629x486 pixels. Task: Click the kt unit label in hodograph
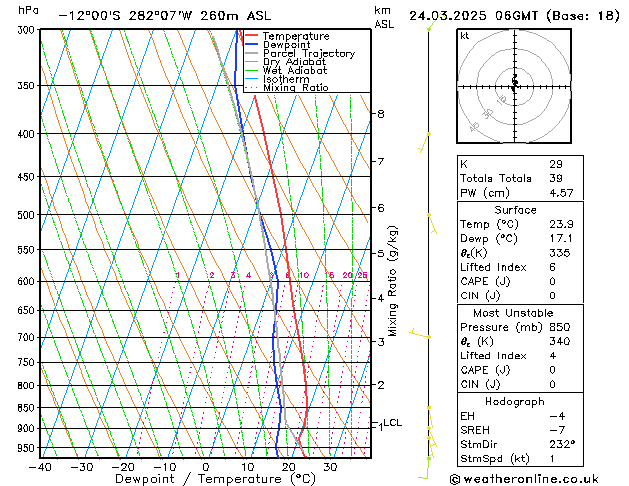tap(465, 36)
